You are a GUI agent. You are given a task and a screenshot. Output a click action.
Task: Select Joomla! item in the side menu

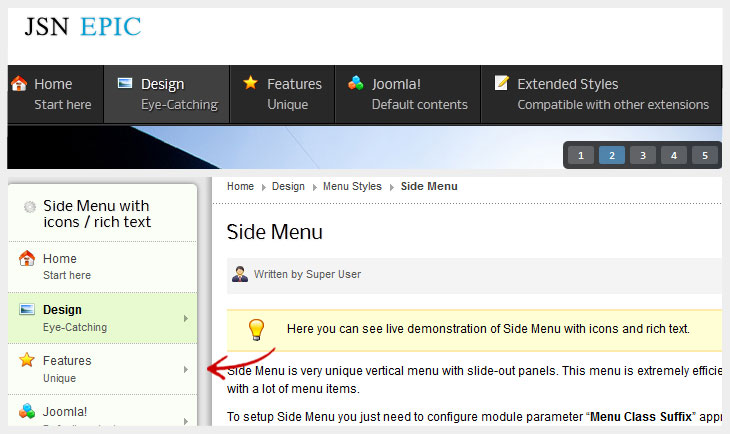[x=67, y=411]
